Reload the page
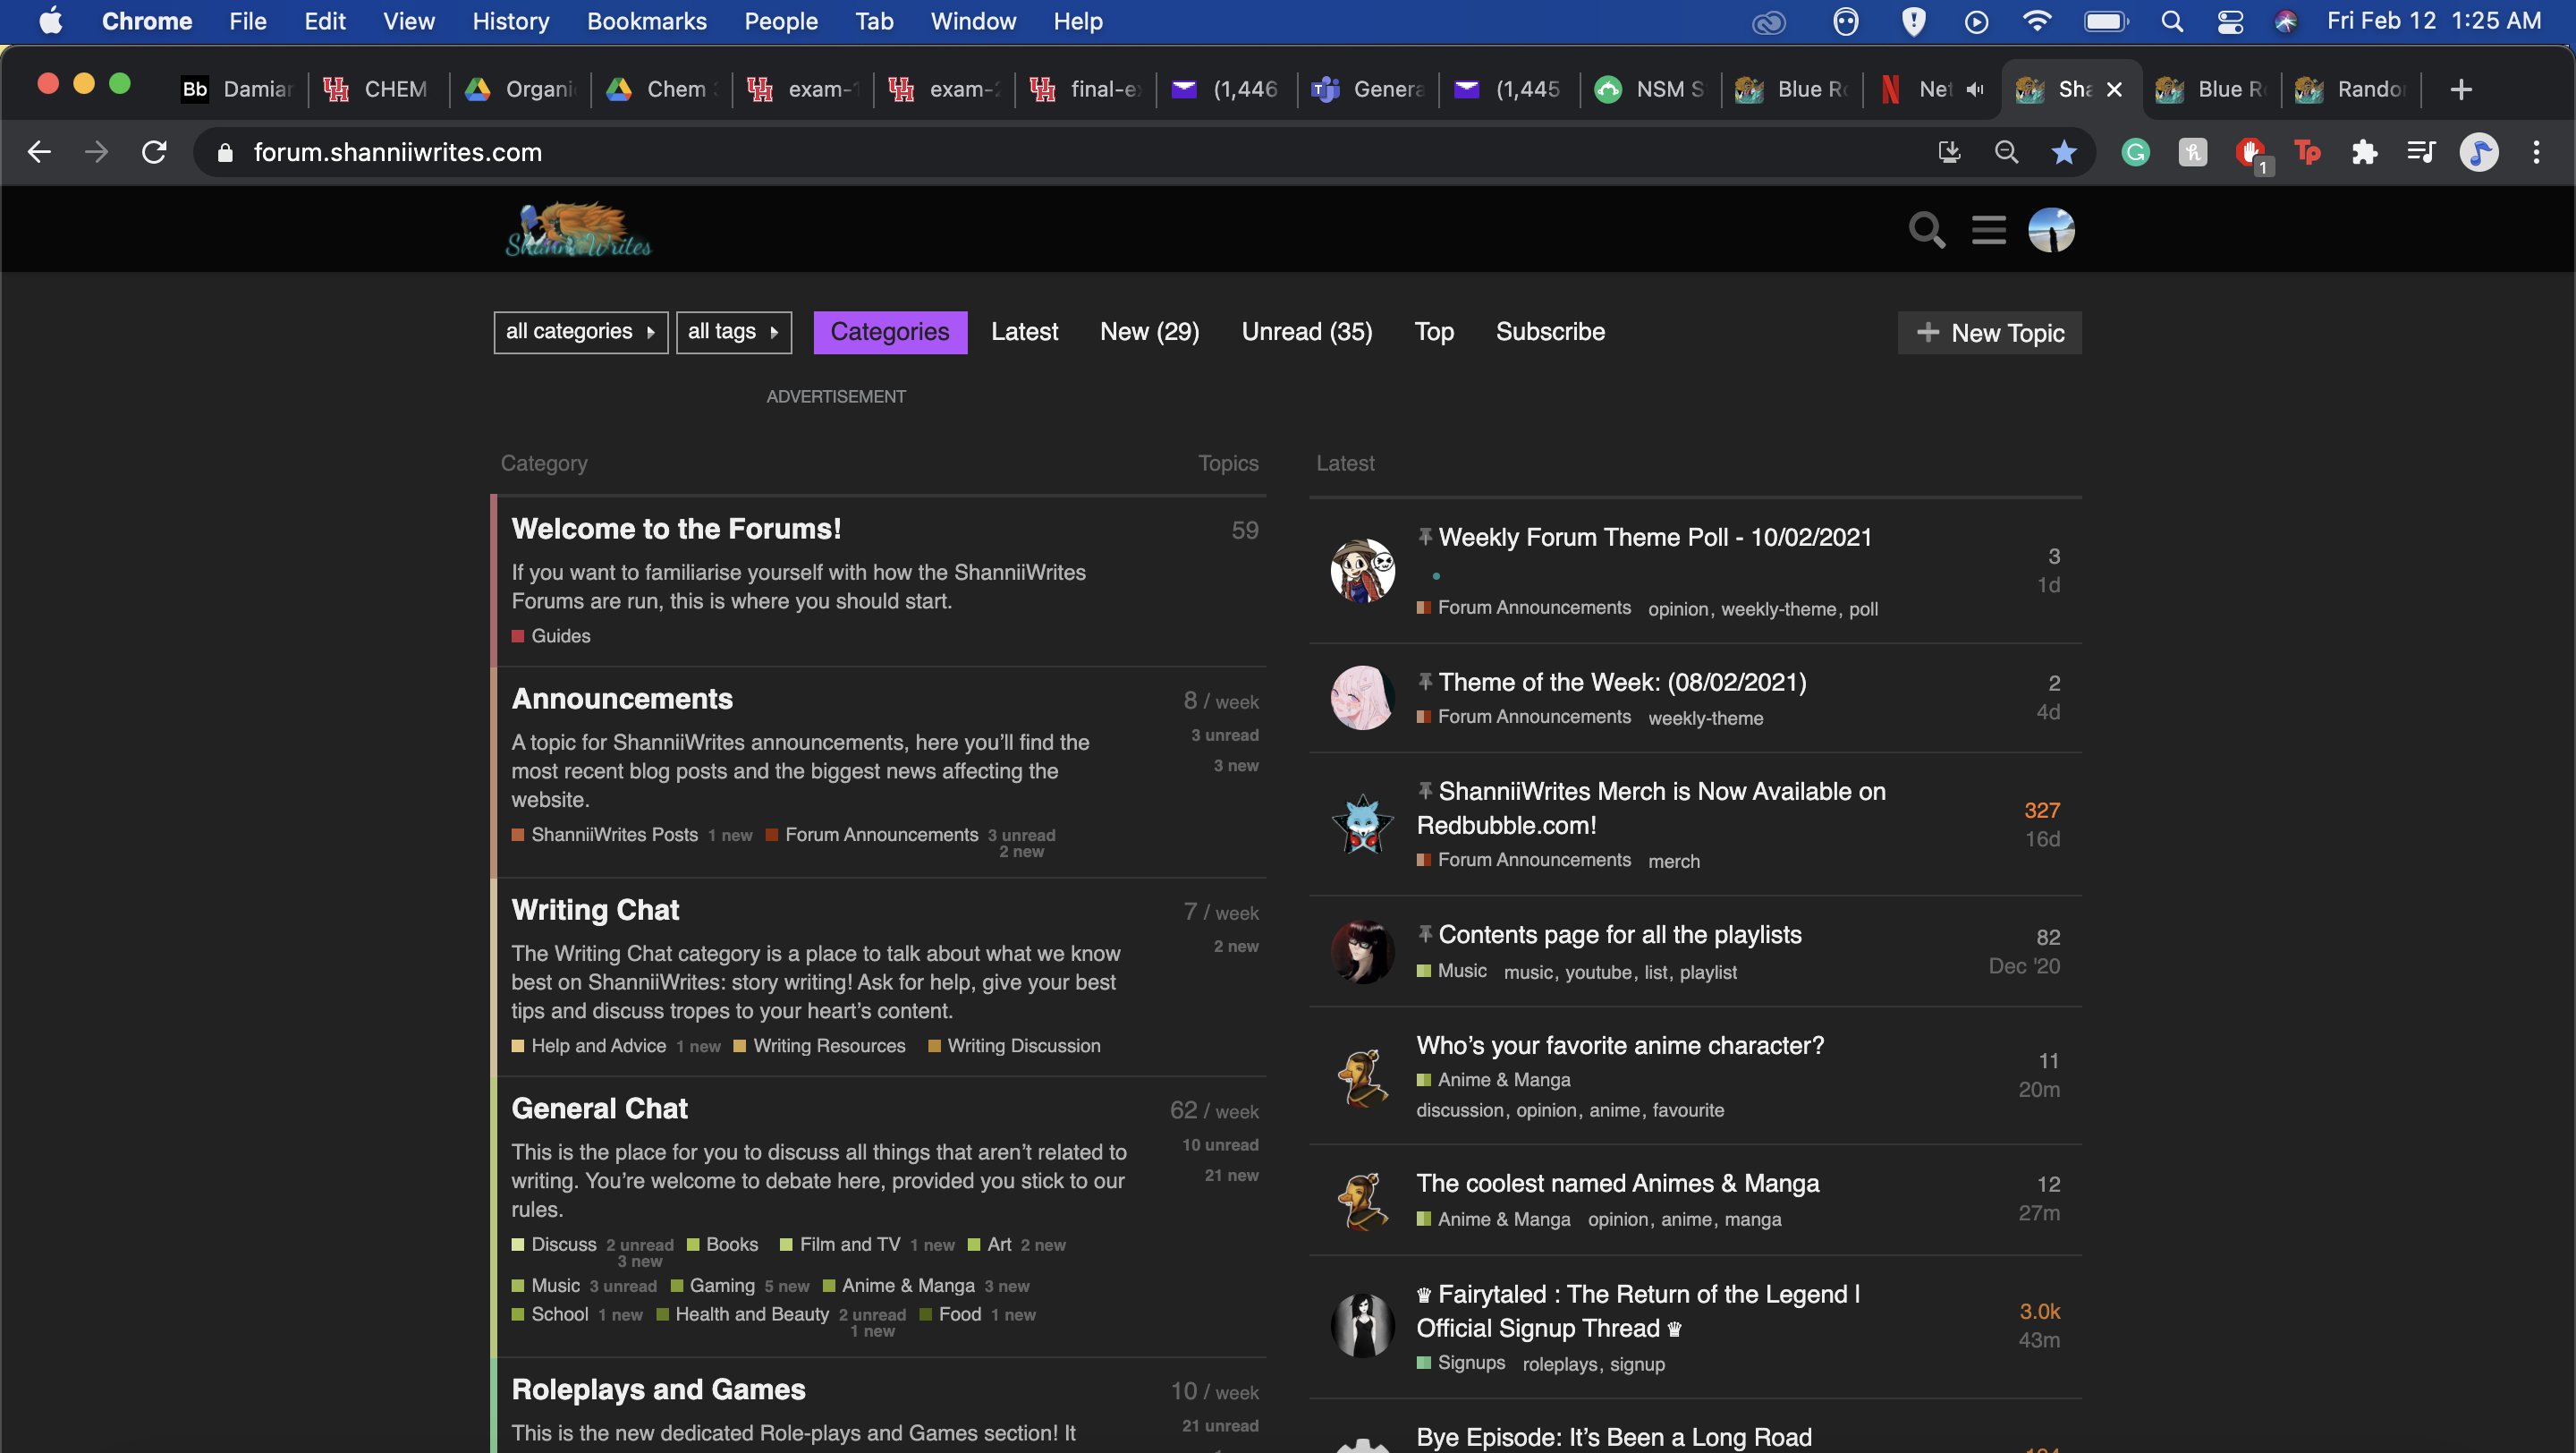This screenshot has height=1453, width=2576. point(154,152)
